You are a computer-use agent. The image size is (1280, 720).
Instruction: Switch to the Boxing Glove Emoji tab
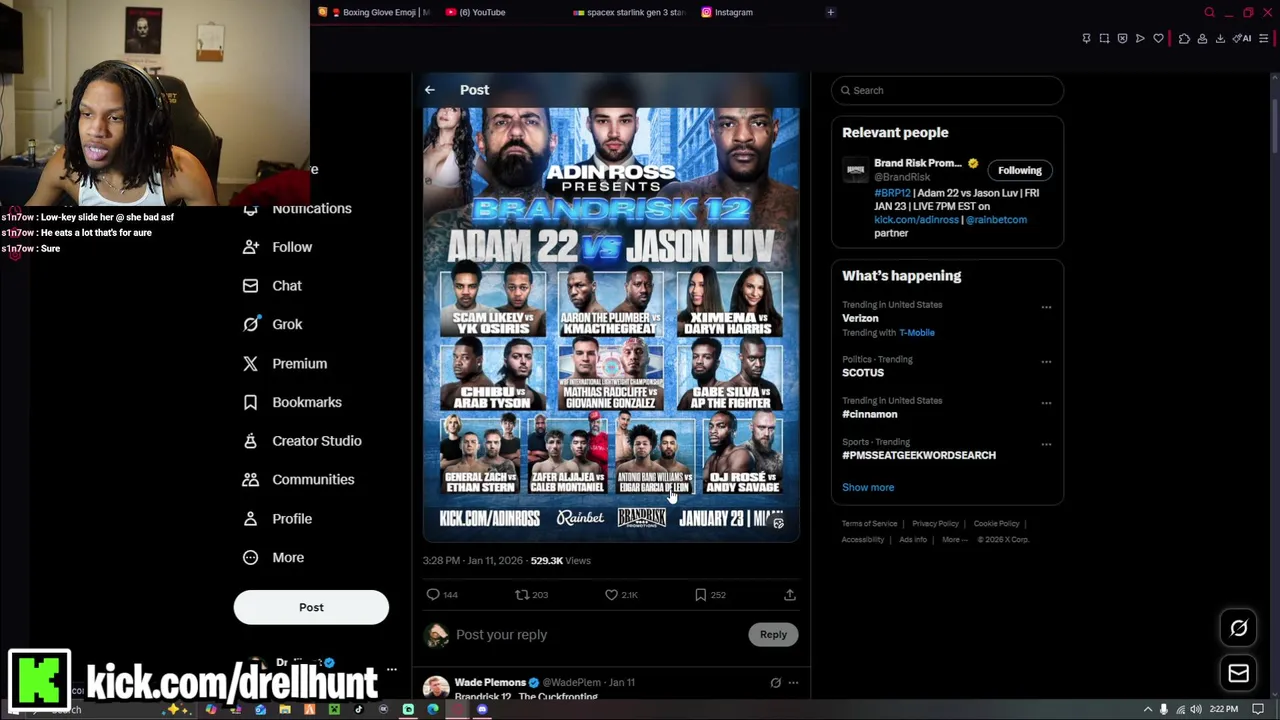(375, 12)
